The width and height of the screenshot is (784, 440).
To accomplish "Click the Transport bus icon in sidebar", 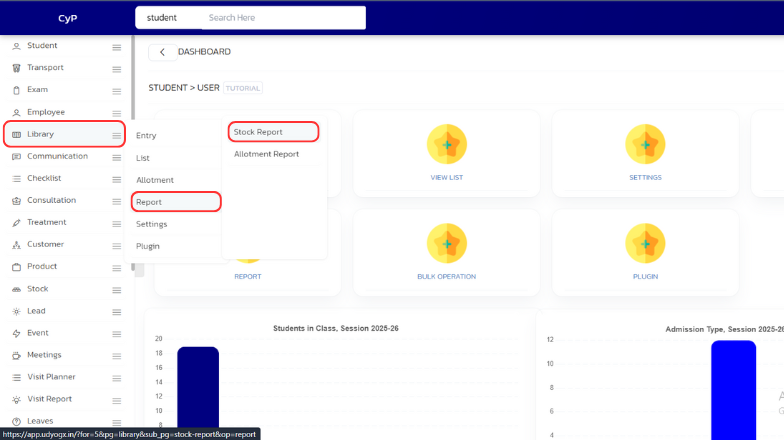I will tap(16, 68).
